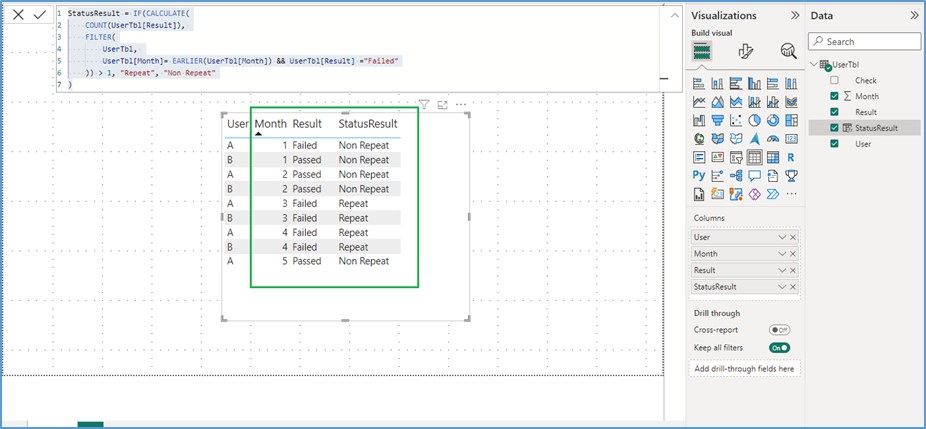Screen dimensions: 926x429
Task: Select the Build visual fields icon
Action: click(x=702, y=51)
